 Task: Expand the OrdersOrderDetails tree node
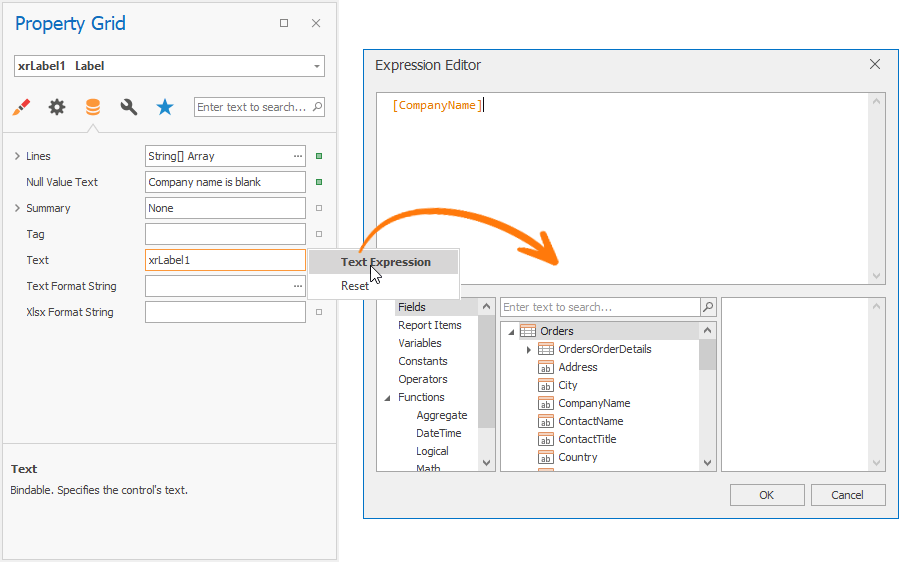(x=528, y=349)
